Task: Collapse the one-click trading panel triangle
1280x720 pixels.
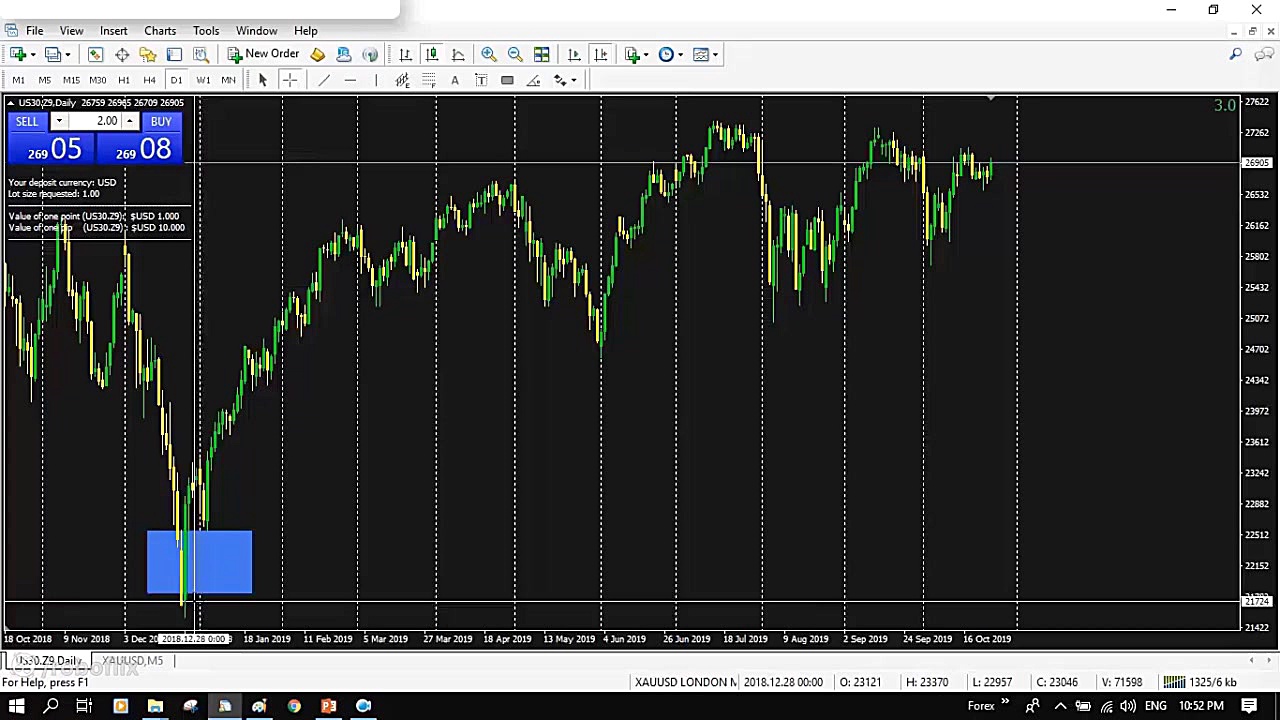Action: coord(11,103)
